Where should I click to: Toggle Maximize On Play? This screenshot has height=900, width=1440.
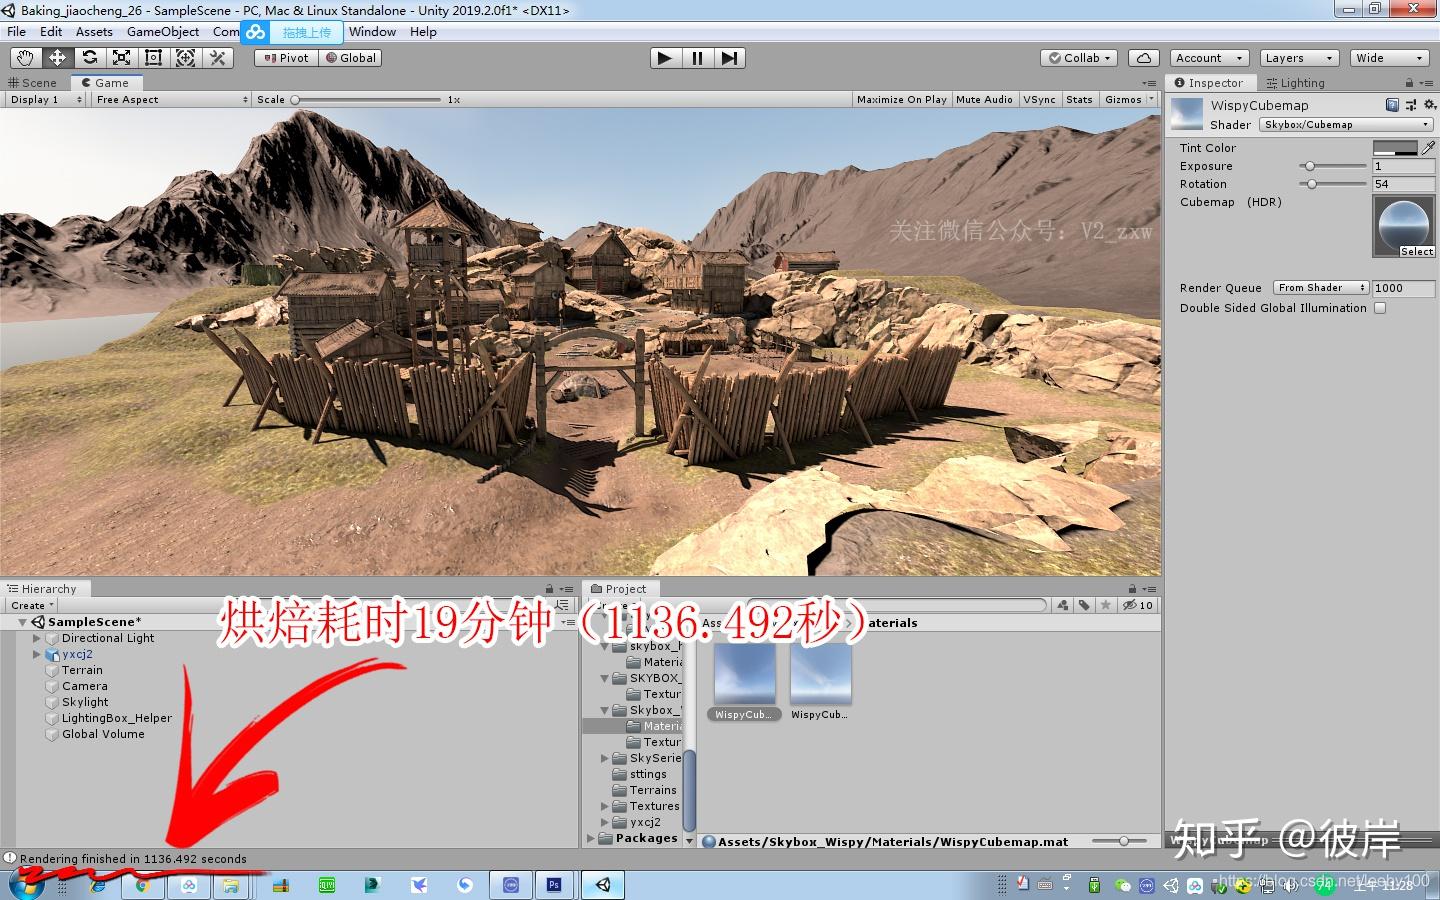click(902, 99)
